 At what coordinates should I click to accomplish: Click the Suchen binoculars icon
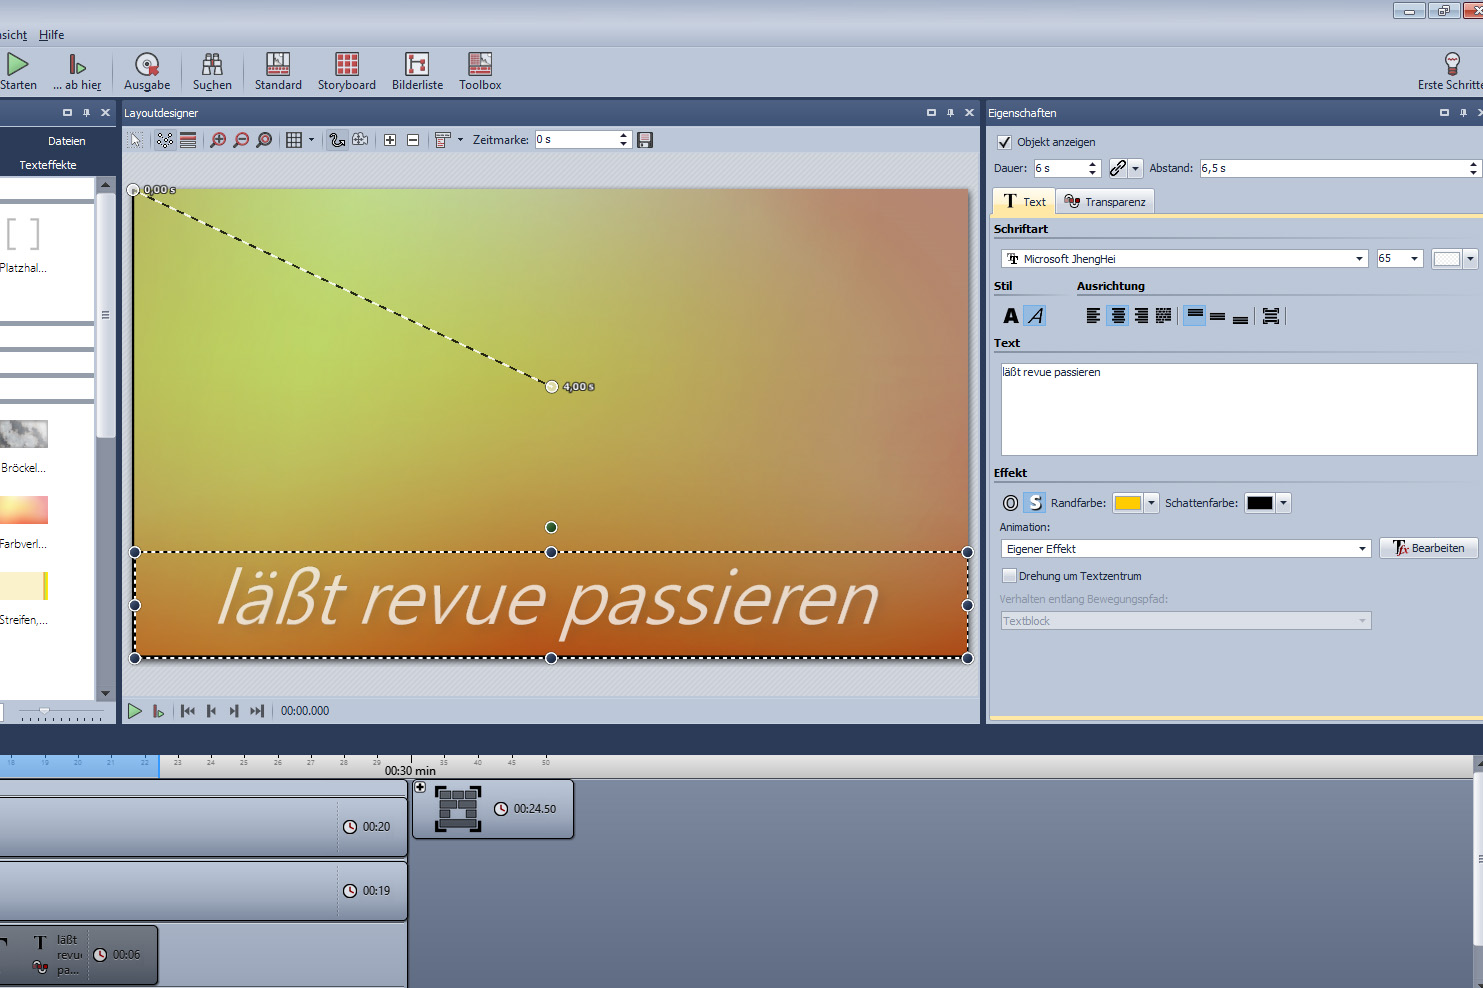click(212, 71)
